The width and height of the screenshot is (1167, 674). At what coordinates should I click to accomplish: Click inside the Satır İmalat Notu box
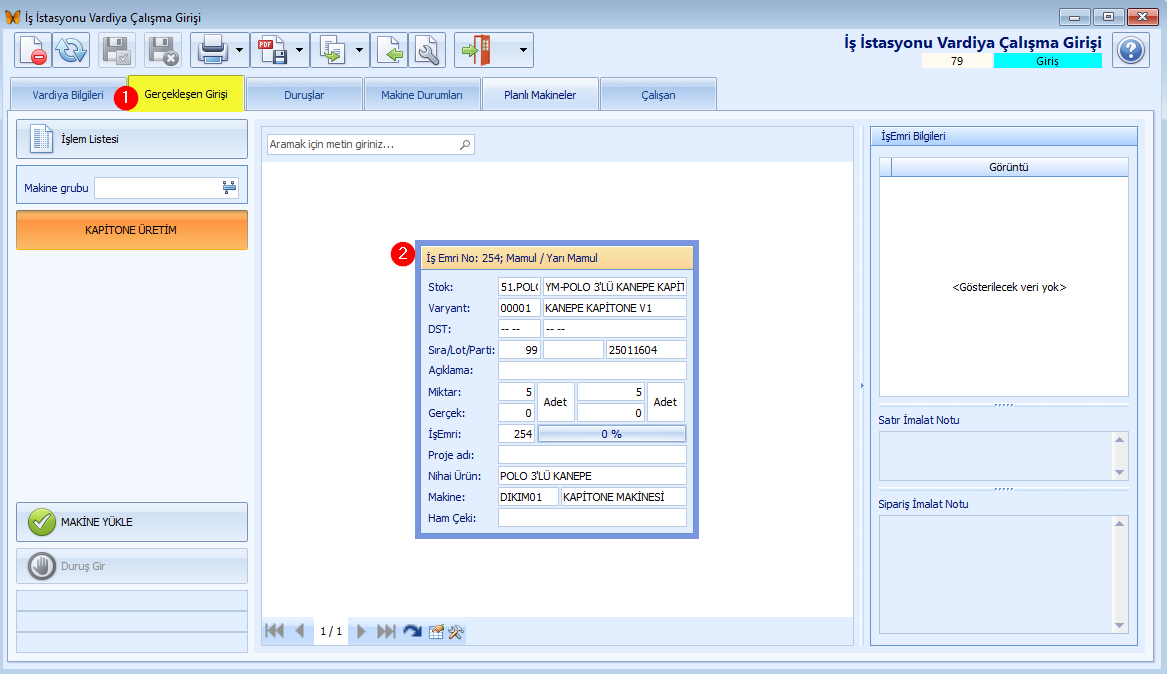point(996,456)
